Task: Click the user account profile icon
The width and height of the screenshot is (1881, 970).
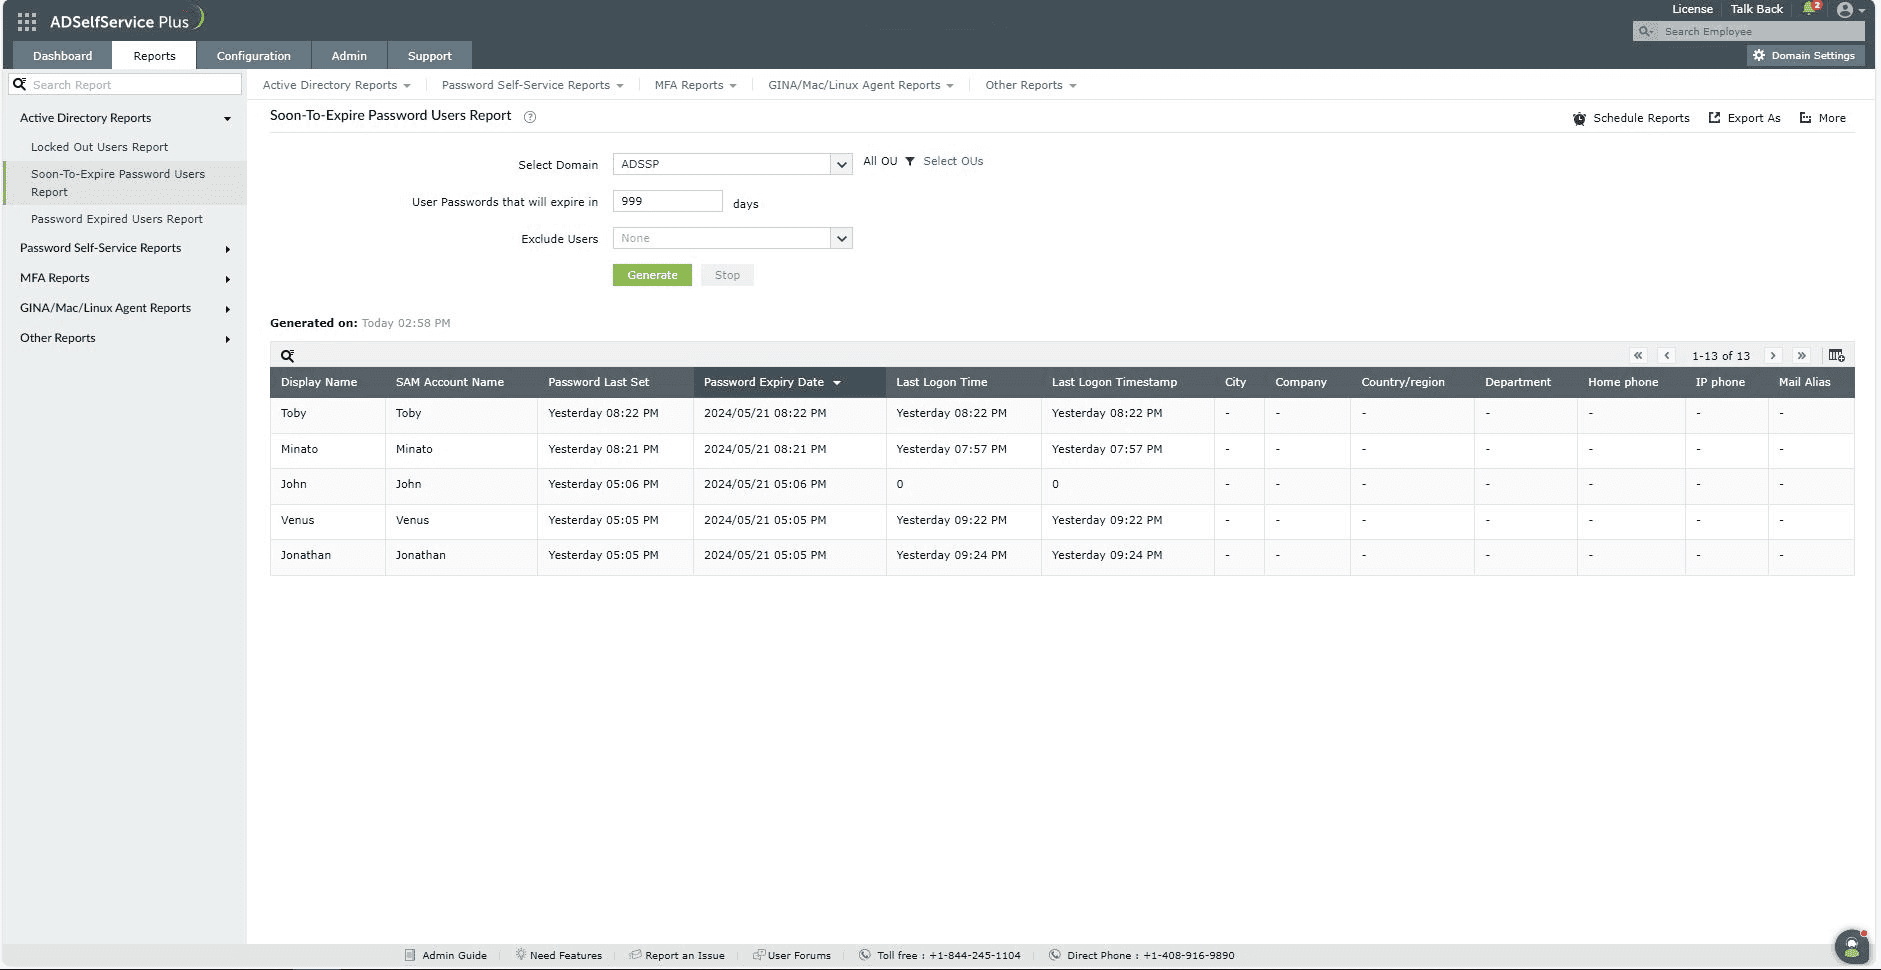Action: tap(1845, 10)
